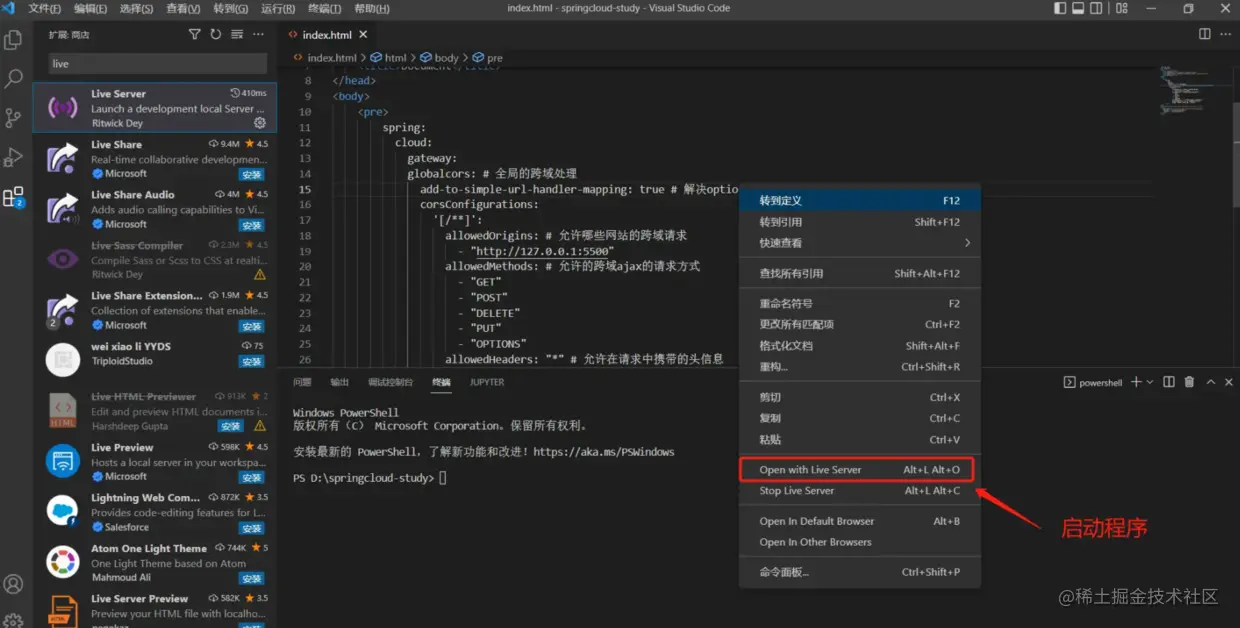Click Open with Live Server menu entry
This screenshot has height=628, width=1240.
coord(860,470)
